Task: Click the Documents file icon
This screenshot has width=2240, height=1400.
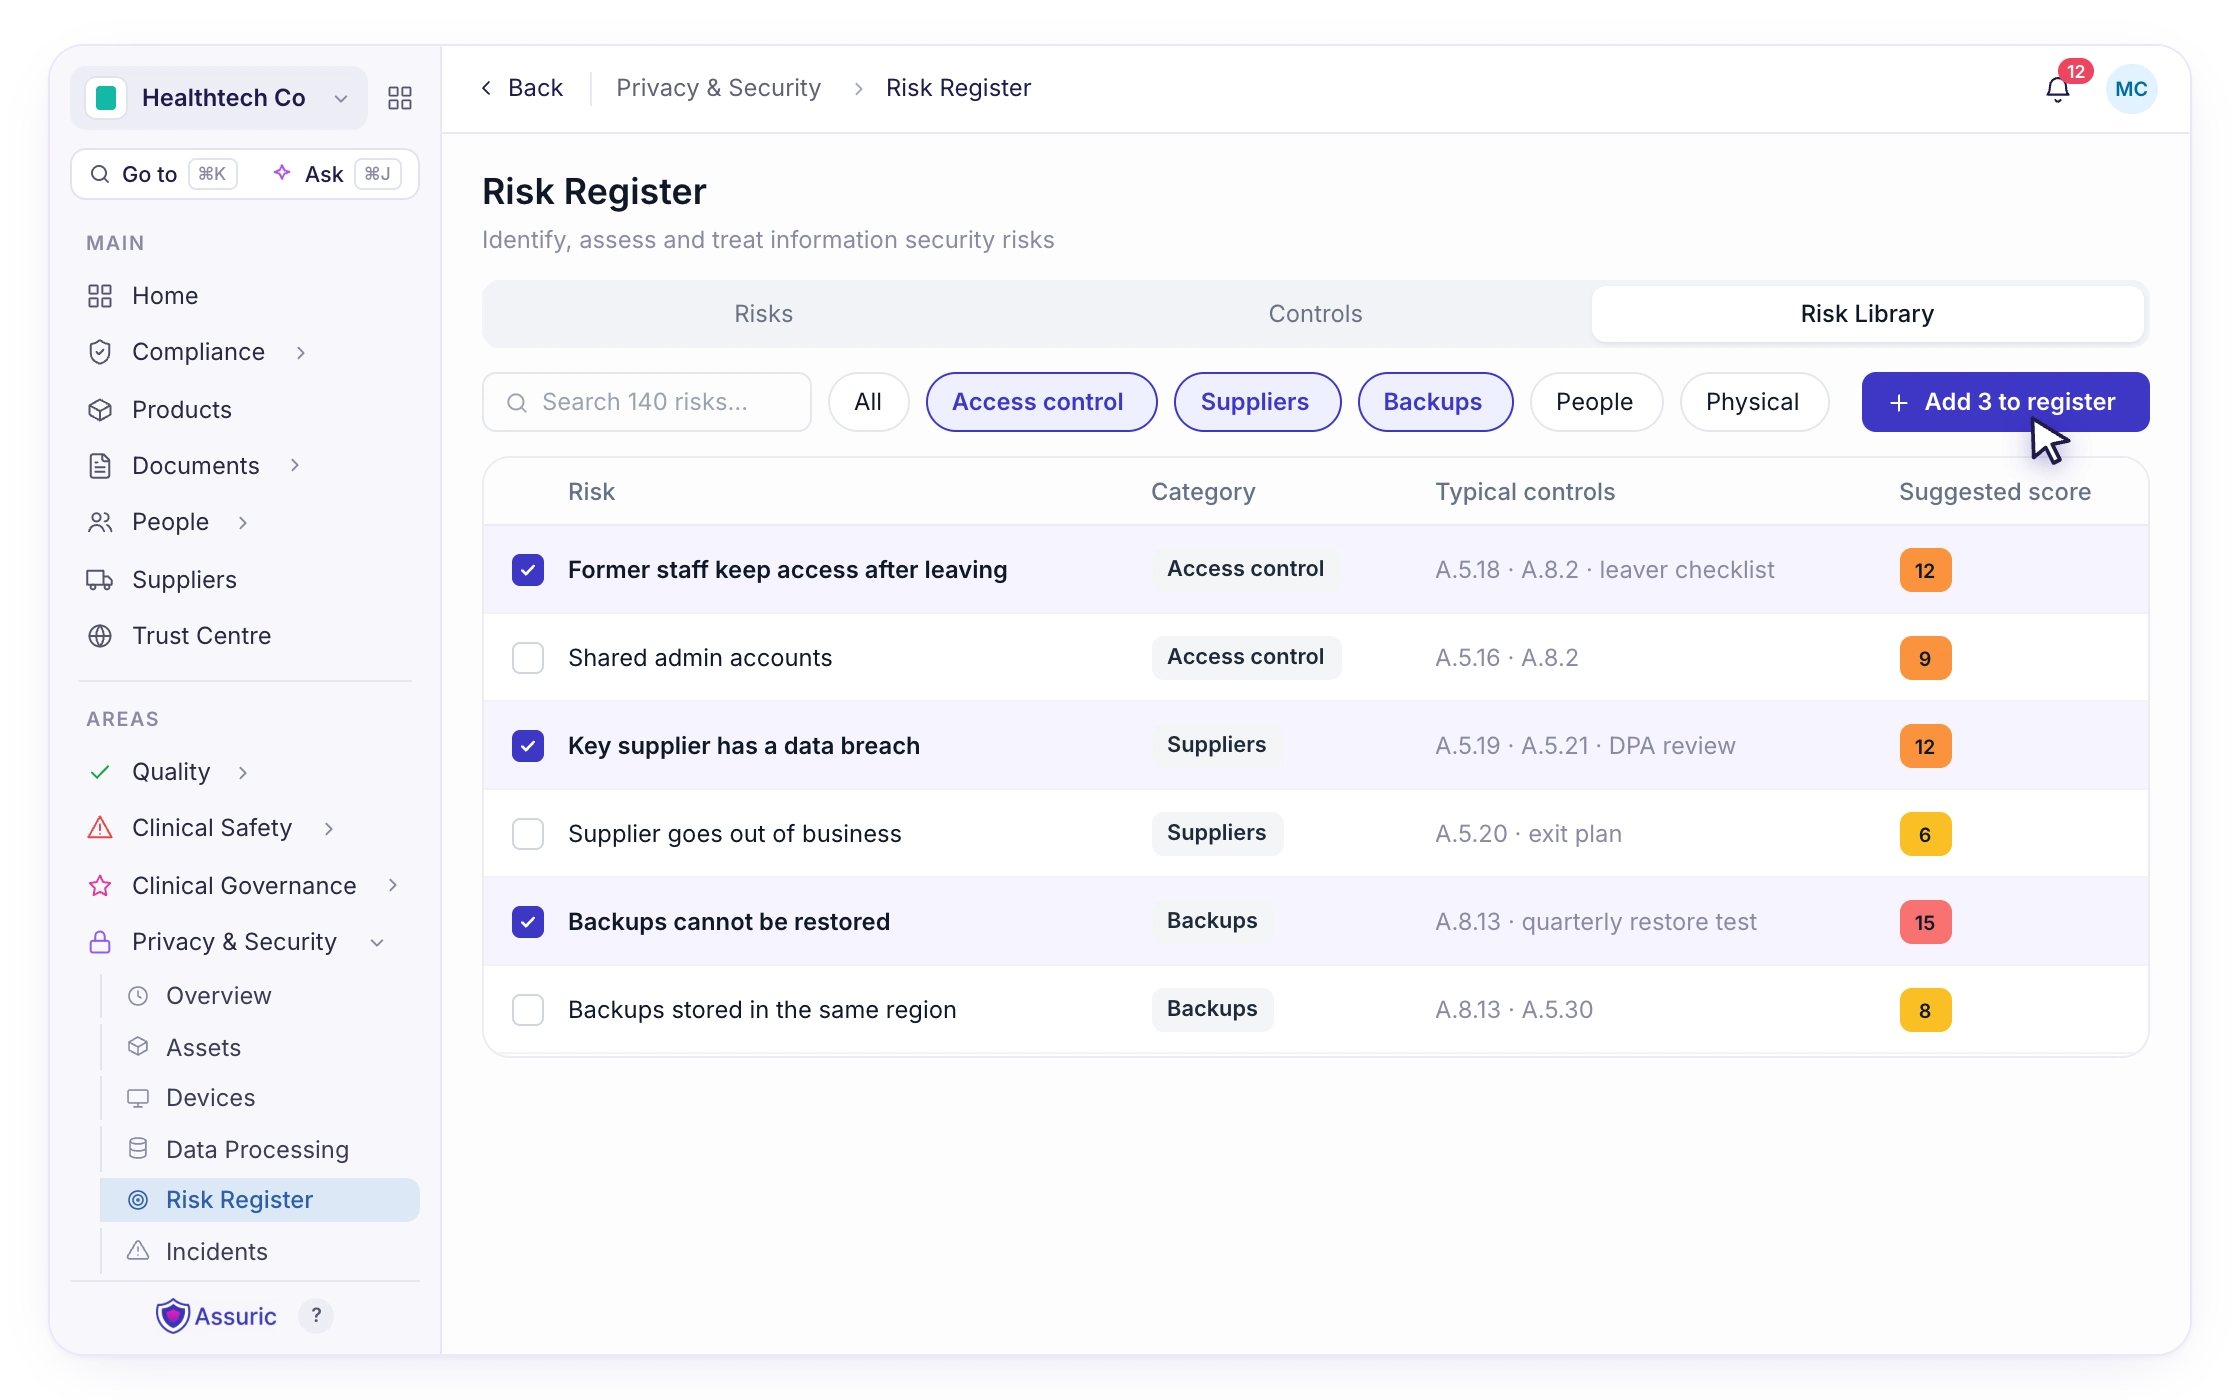Action: (x=100, y=466)
